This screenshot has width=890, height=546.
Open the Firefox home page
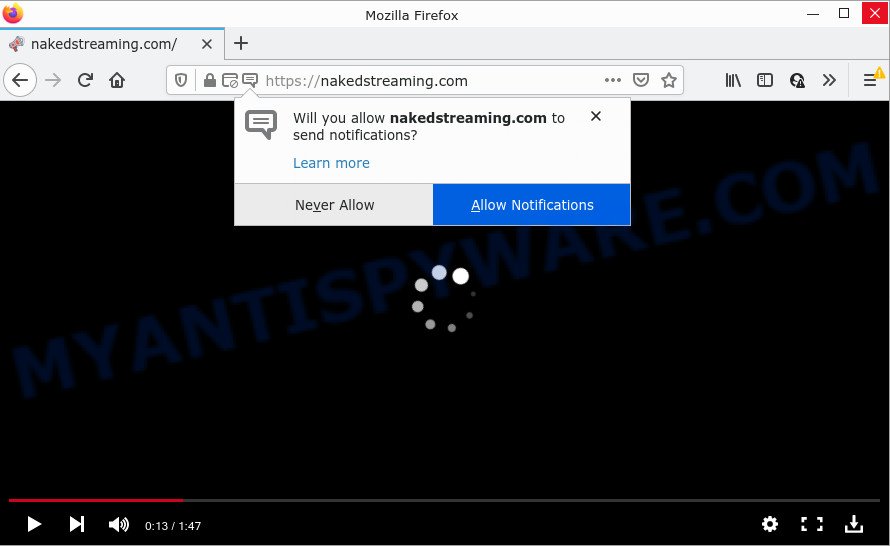[x=117, y=81]
